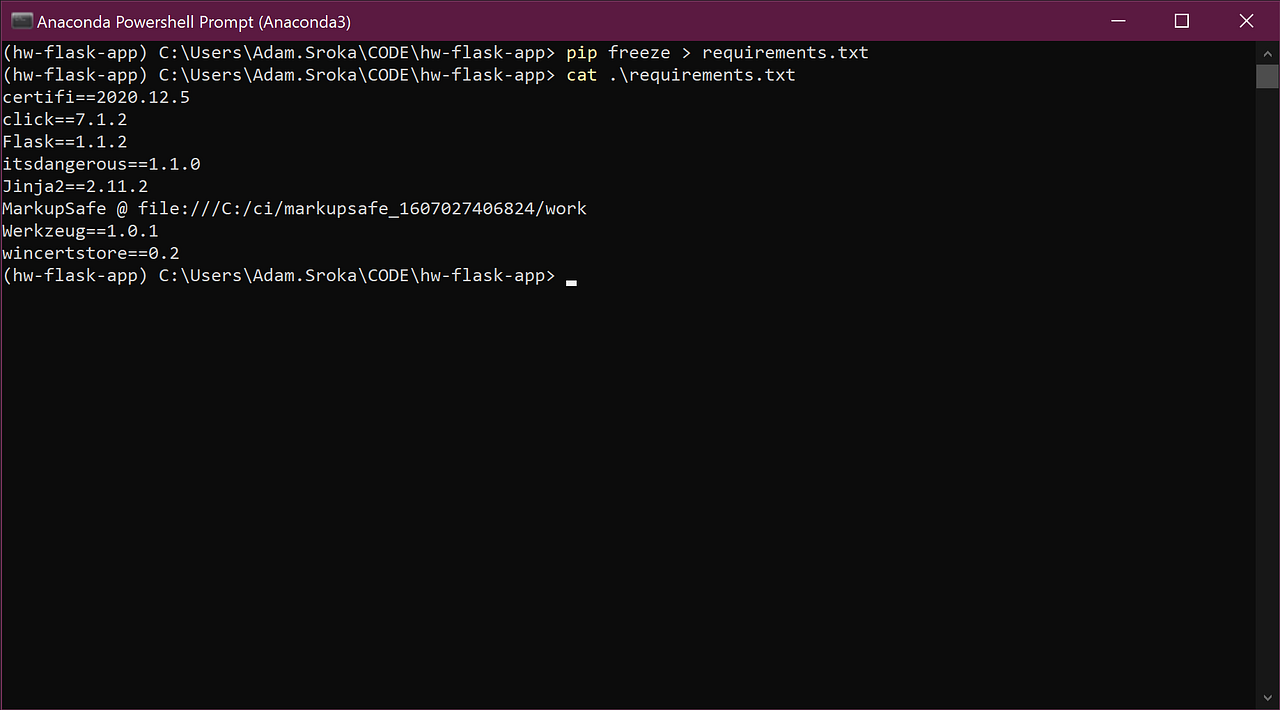Minimize the Anaconda Powershell window
The image size is (1280, 710).
(1117, 20)
